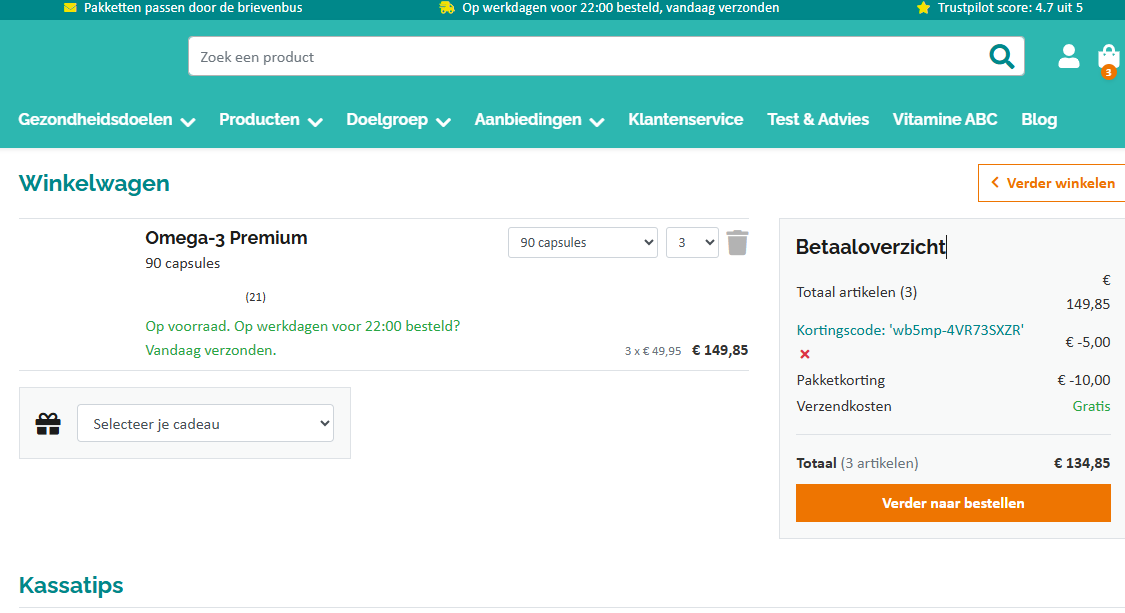Viewport: 1125px width, 613px height.
Task: Click the Winkelwagen heading
Action: point(94,183)
